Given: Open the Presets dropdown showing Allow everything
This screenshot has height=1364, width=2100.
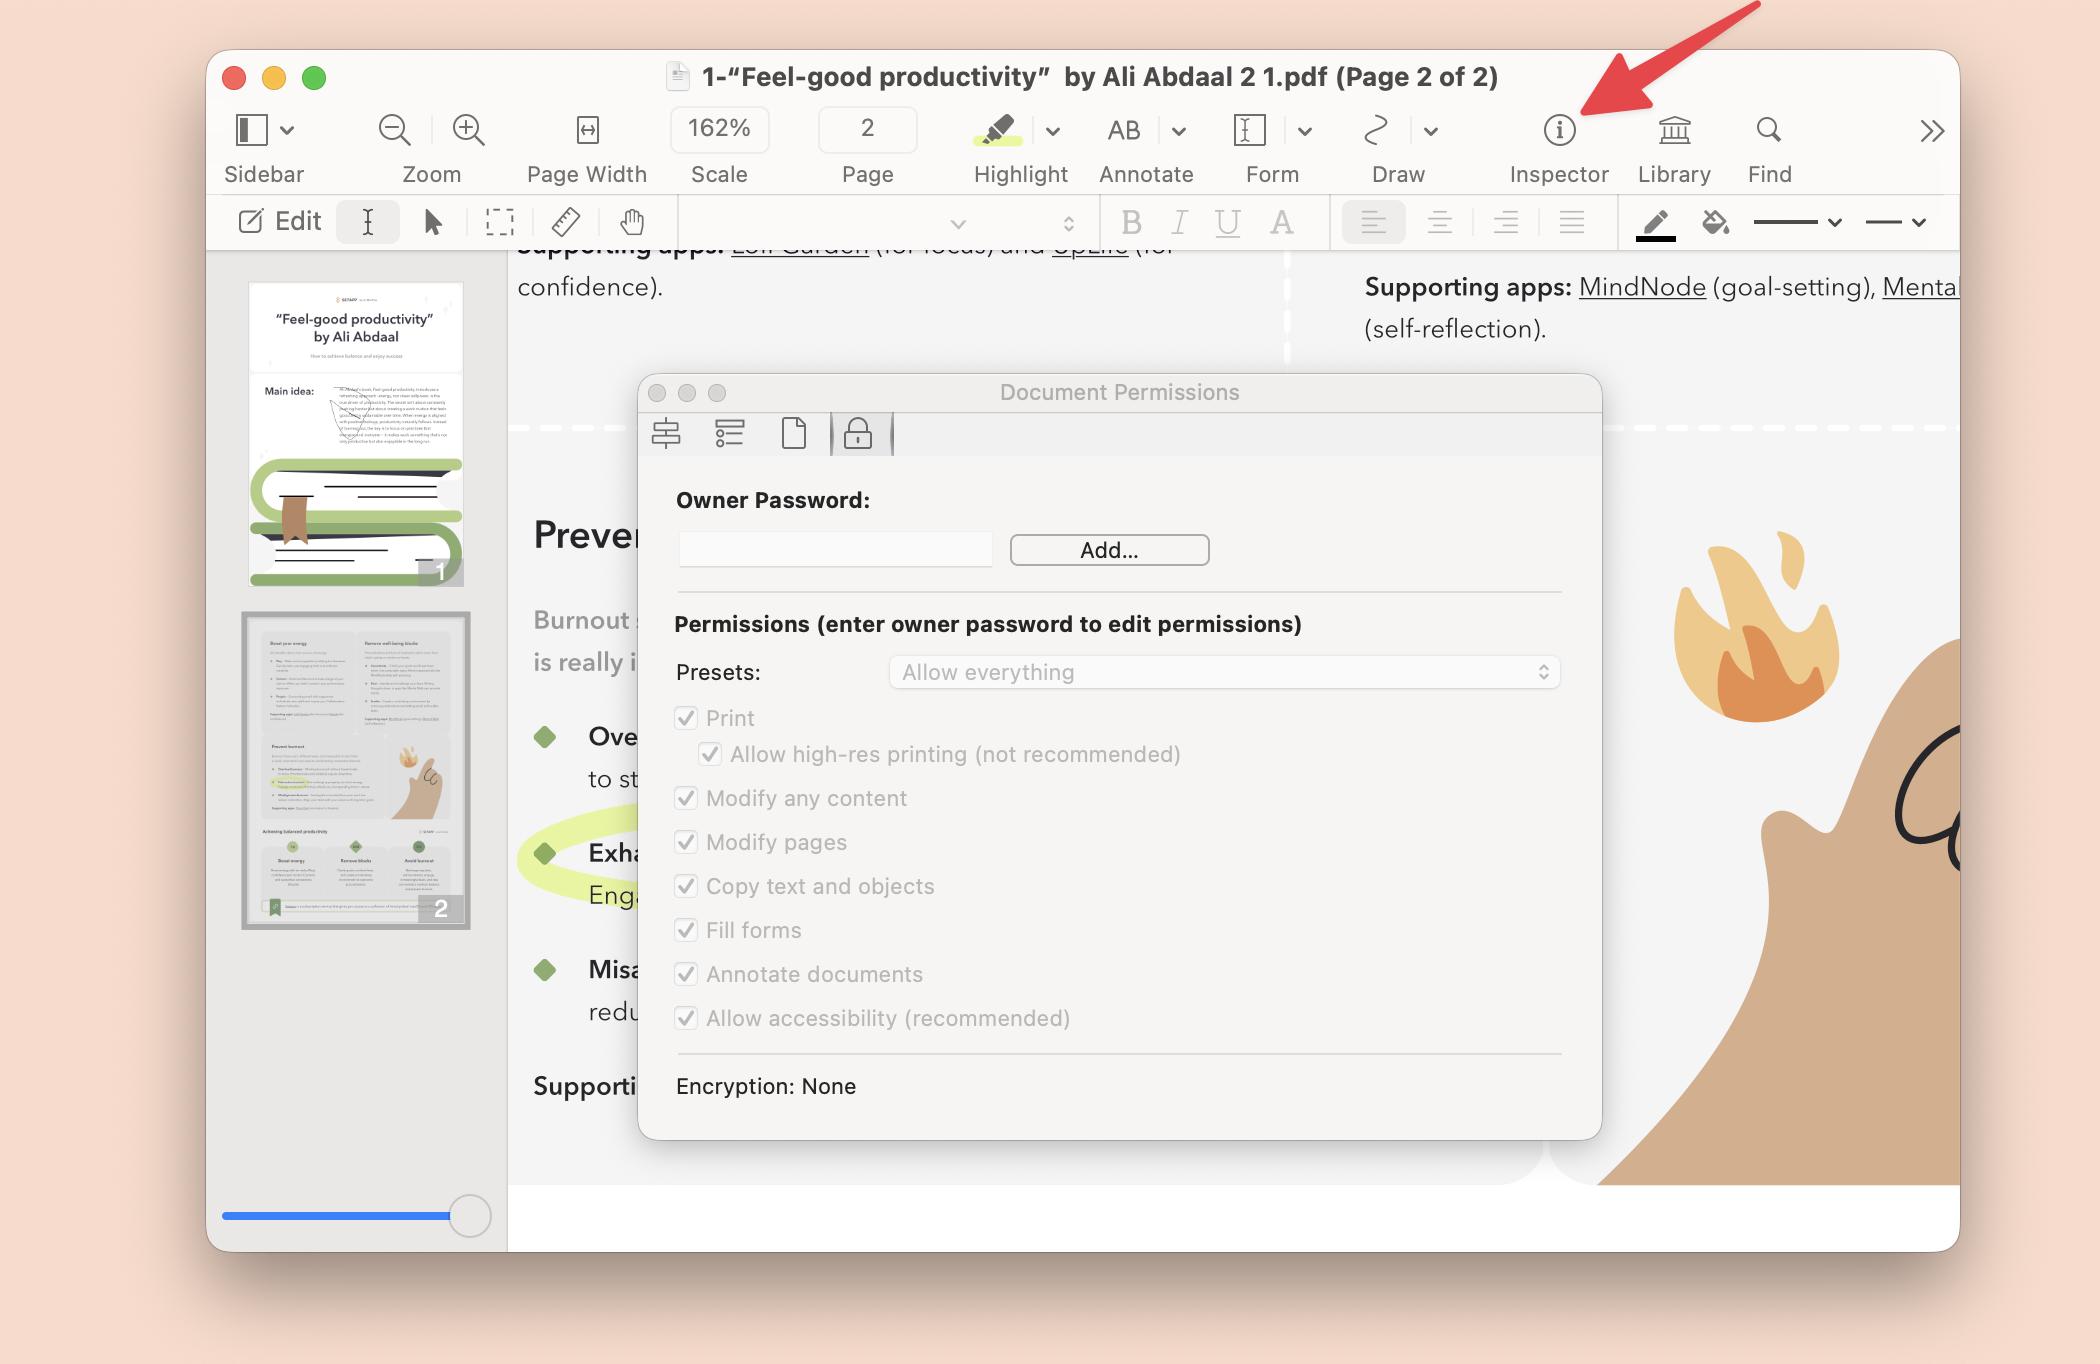Looking at the screenshot, I should [1223, 671].
